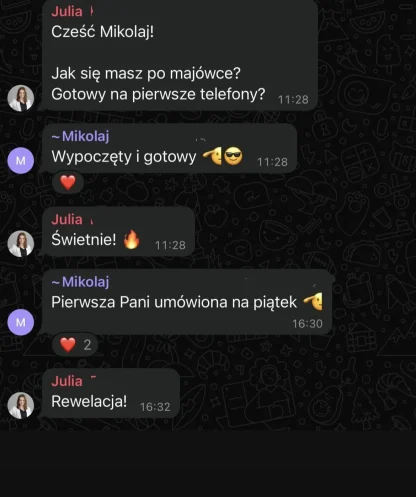Click the sunglasses emoji in Mikolaj's message
The image size is (416, 497).
[x=233, y=157]
